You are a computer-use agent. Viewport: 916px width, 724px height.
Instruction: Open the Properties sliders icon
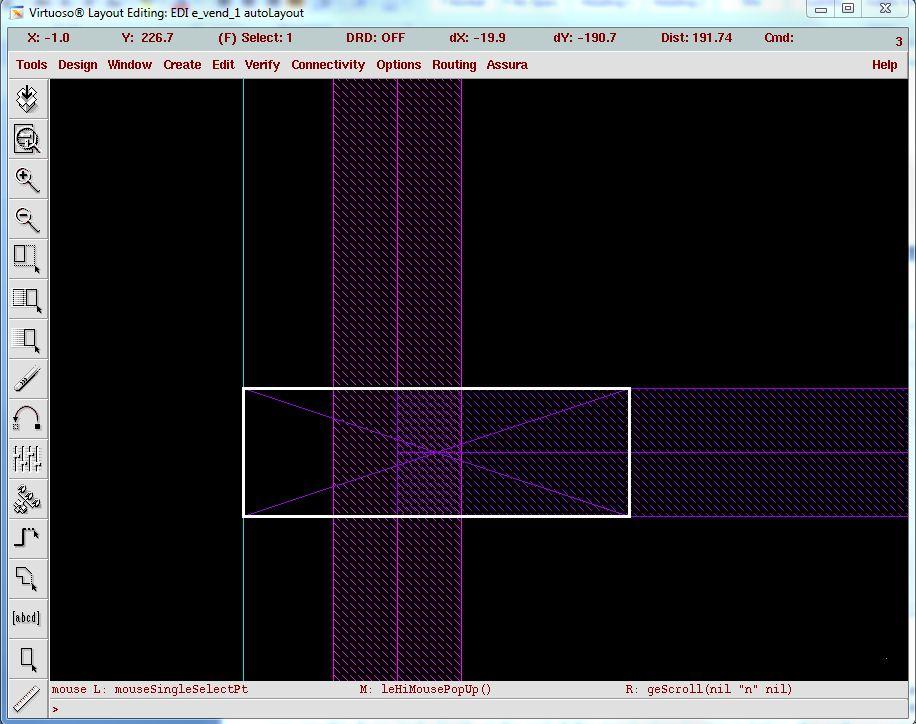(27, 458)
